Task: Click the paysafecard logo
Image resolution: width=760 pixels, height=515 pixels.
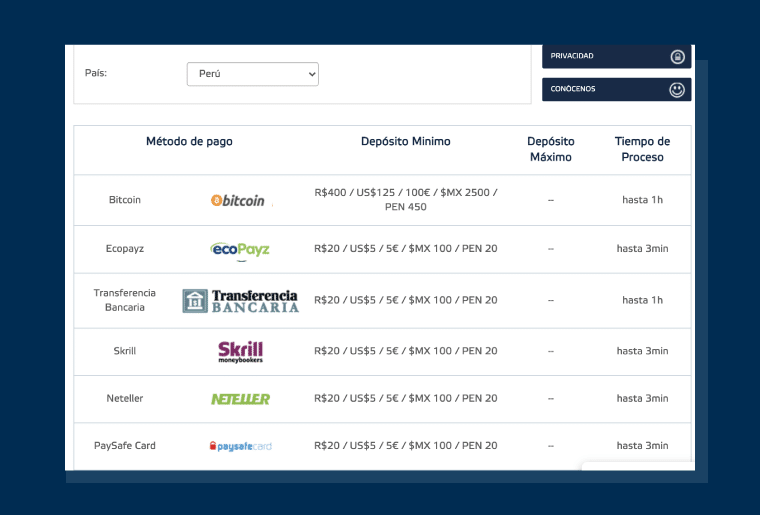Action: [240, 446]
